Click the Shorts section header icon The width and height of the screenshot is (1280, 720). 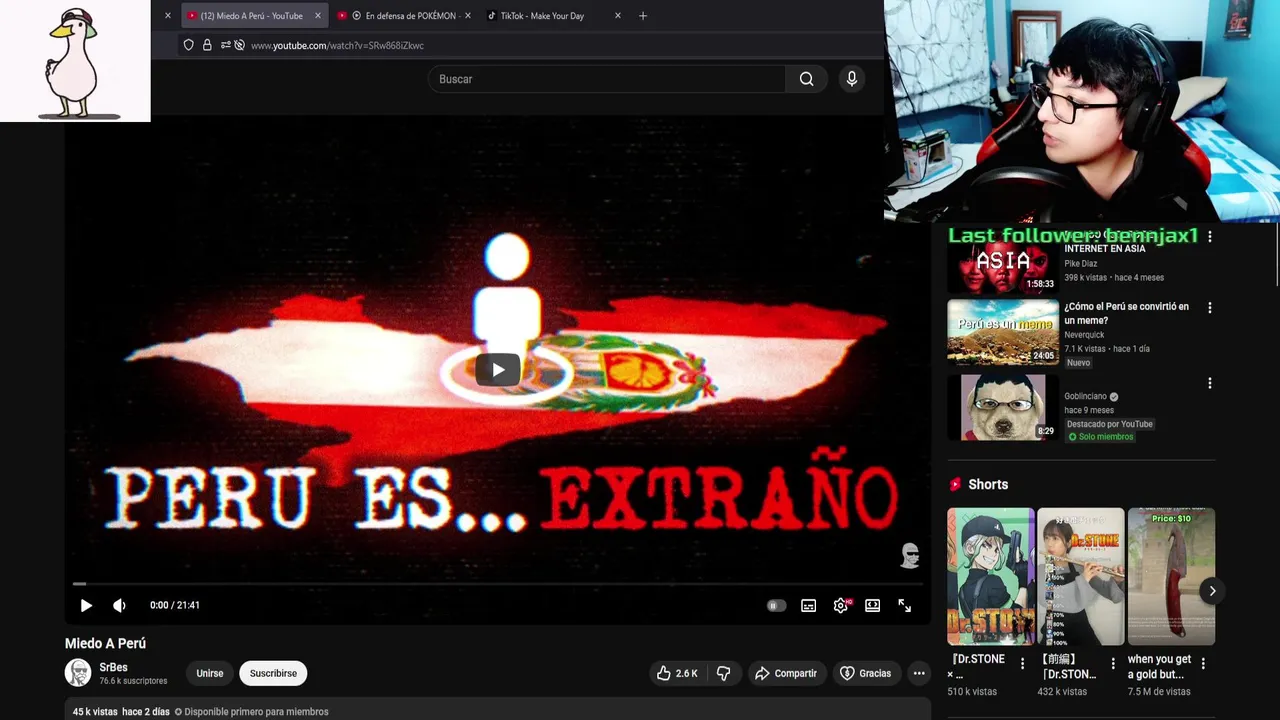955,484
